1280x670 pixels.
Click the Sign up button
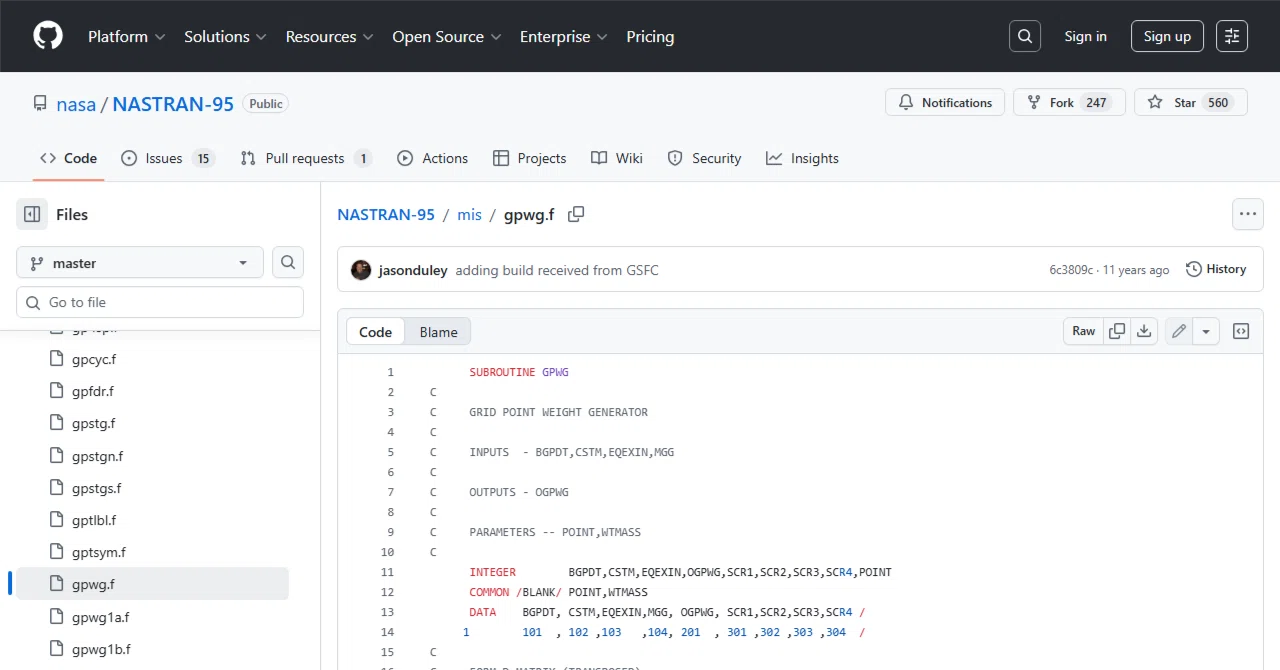(x=1167, y=36)
